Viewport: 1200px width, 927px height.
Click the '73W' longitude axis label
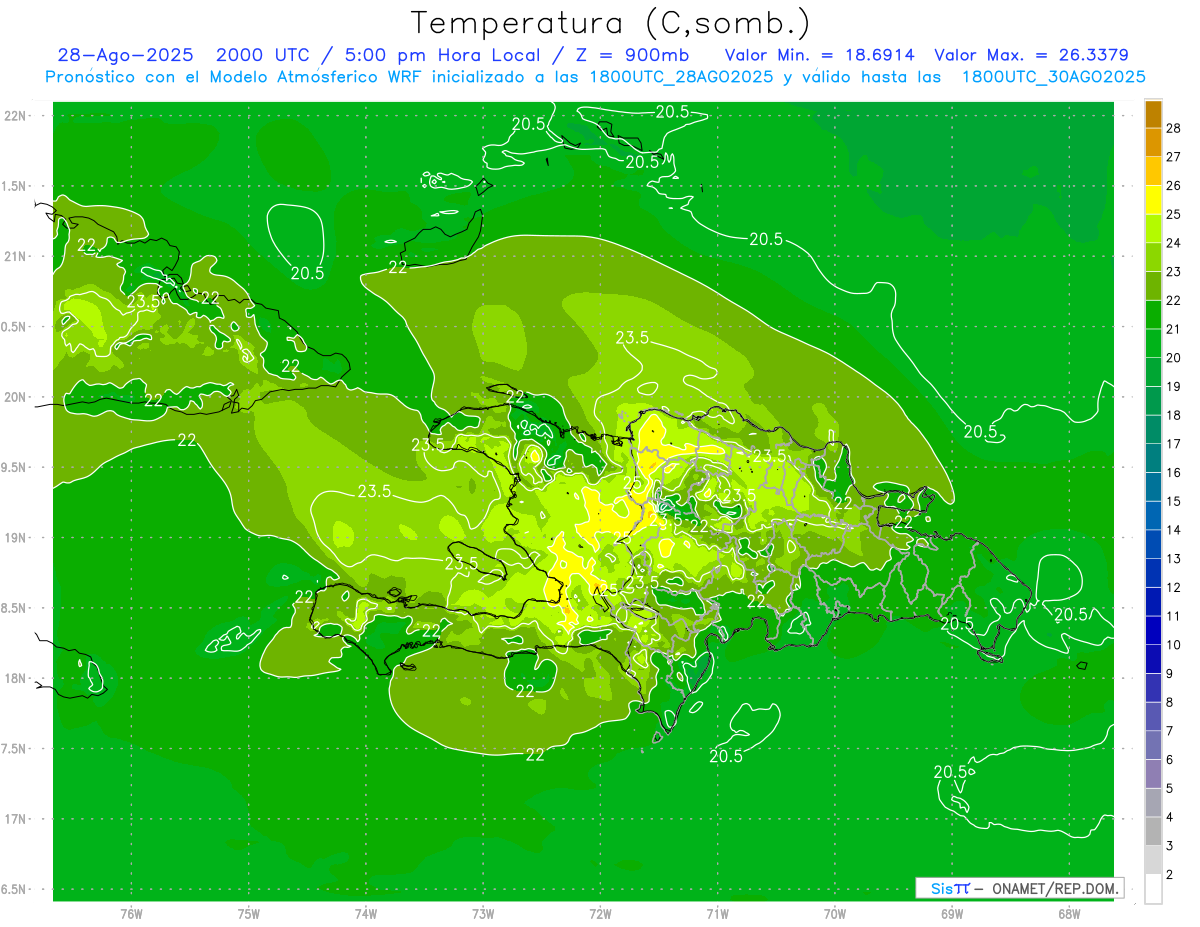(483, 913)
